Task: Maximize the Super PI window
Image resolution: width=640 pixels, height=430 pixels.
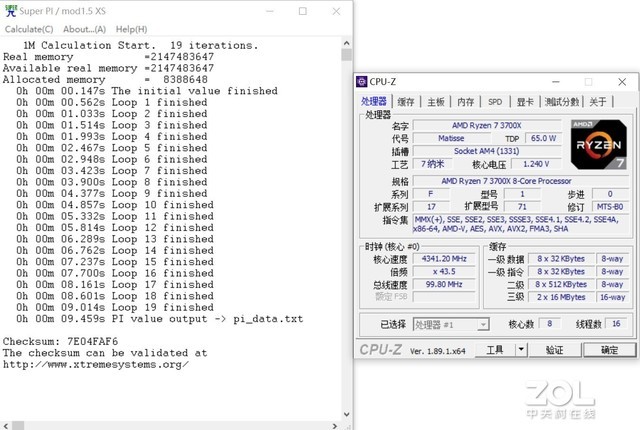Action: (302, 11)
